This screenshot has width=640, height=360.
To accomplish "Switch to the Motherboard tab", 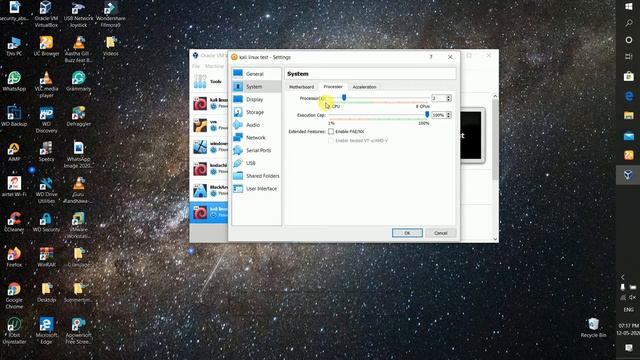I will [x=301, y=87].
